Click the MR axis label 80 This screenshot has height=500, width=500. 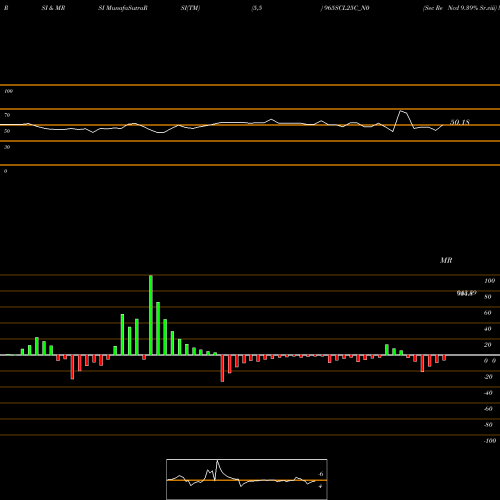click(x=488, y=297)
